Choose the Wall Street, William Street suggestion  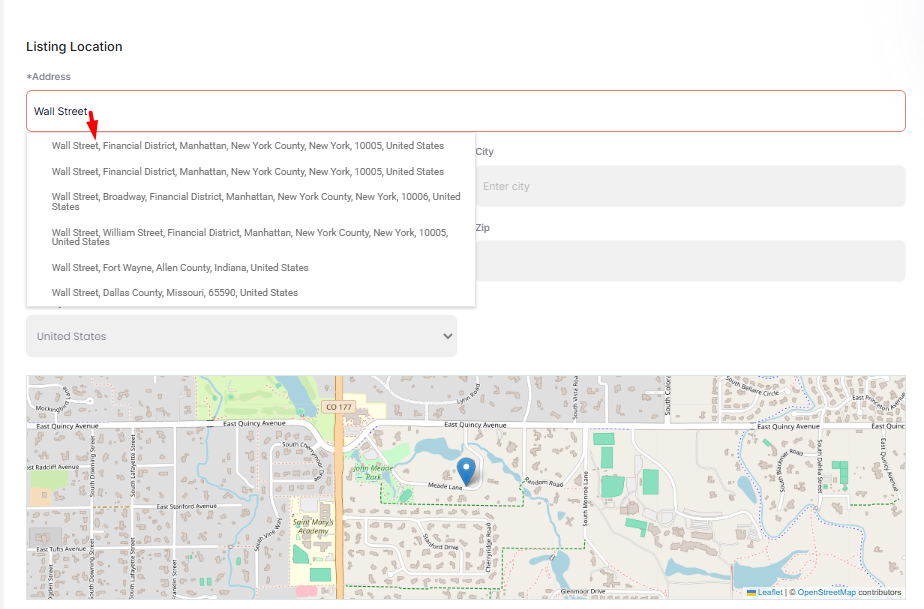point(250,237)
